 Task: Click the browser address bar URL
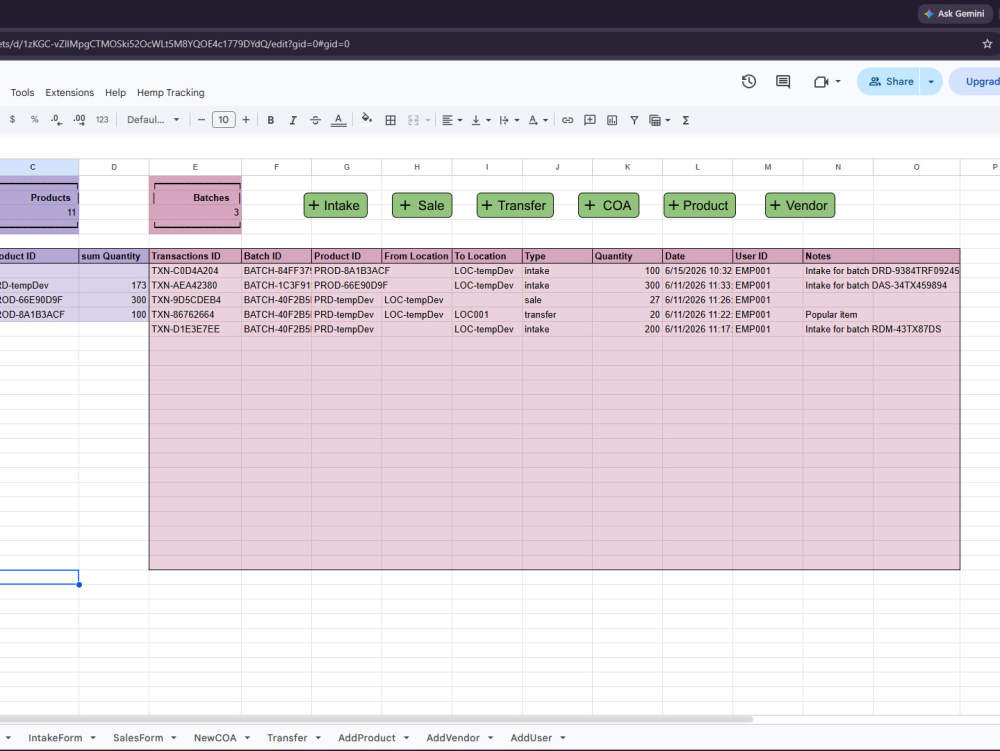pos(175,44)
